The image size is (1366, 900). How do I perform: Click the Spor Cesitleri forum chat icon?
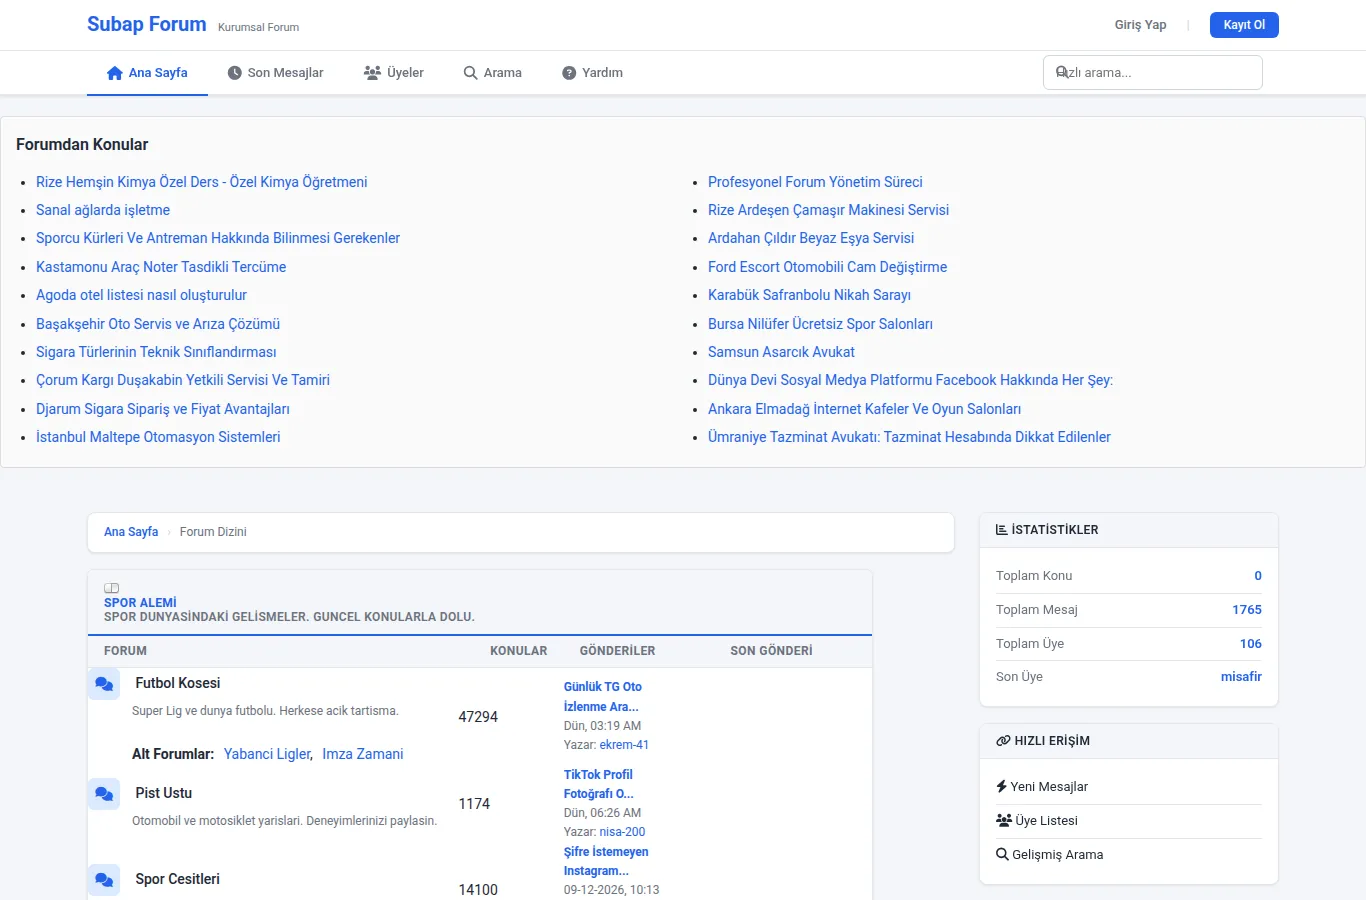click(104, 880)
